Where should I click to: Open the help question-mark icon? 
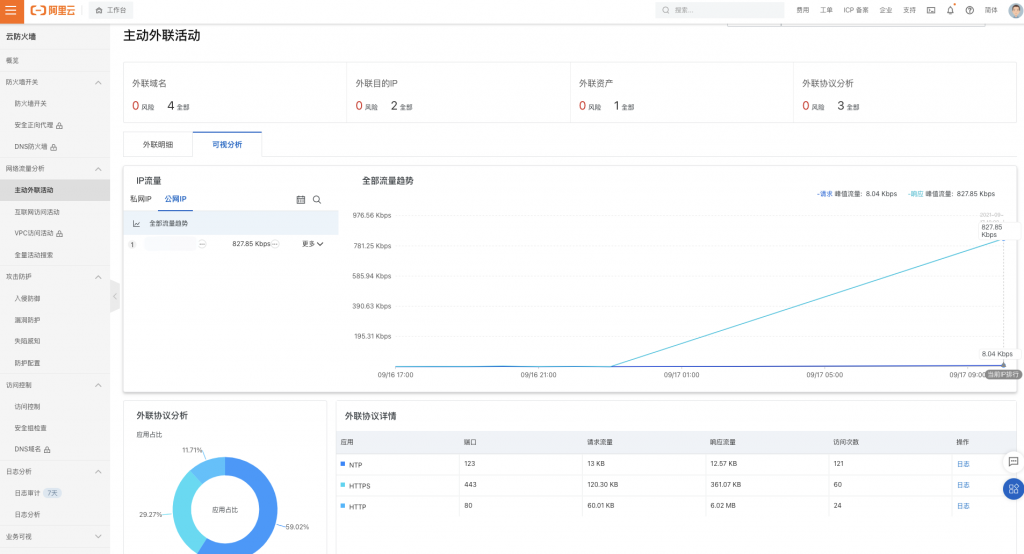(970, 10)
